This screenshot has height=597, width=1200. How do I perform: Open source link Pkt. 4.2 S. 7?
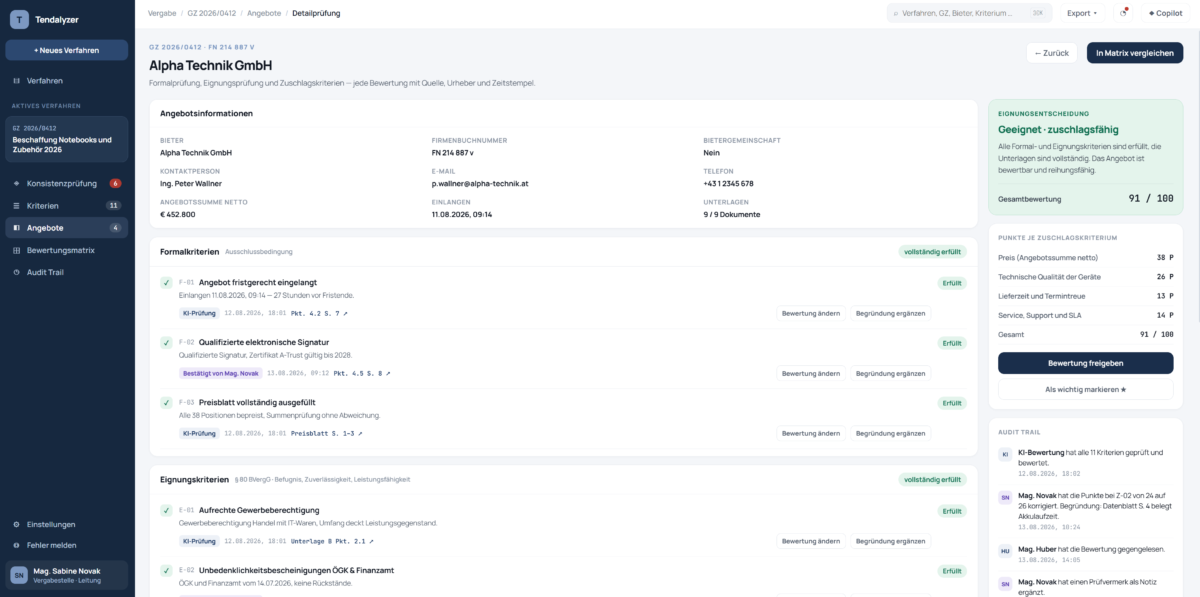point(320,313)
